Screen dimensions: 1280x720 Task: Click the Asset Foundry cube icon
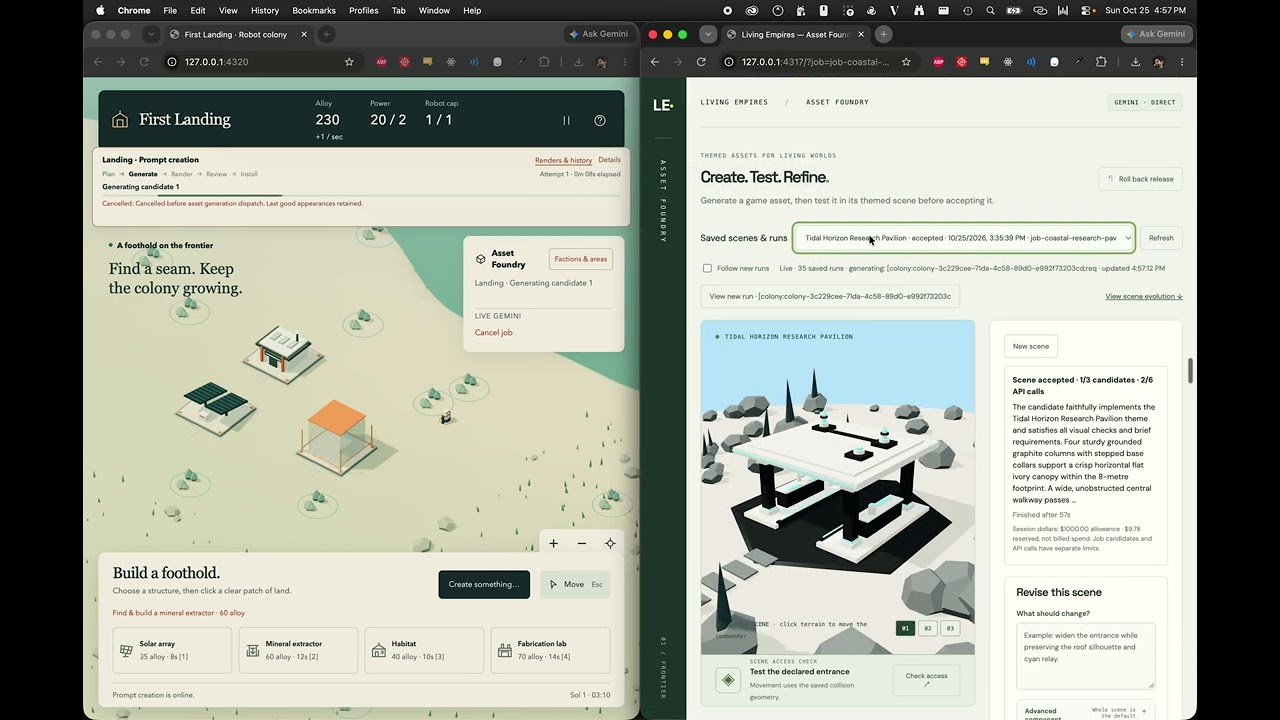[480, 258]
